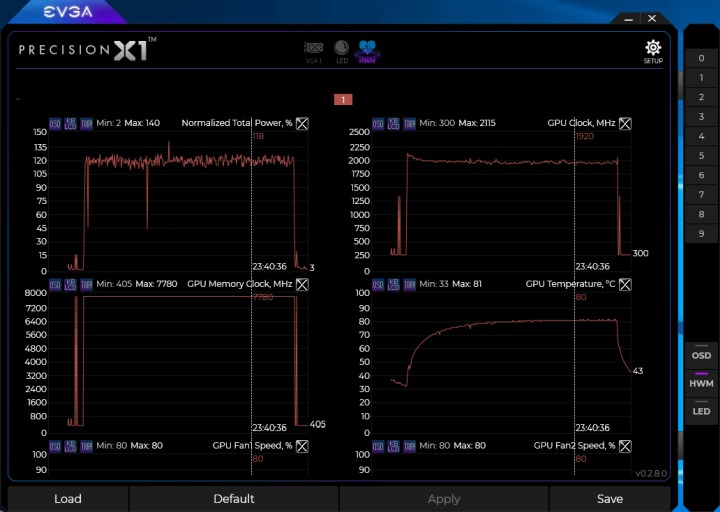The image size is (720, 512).
Task: Select profile slot 6
Action: [701, 175]
